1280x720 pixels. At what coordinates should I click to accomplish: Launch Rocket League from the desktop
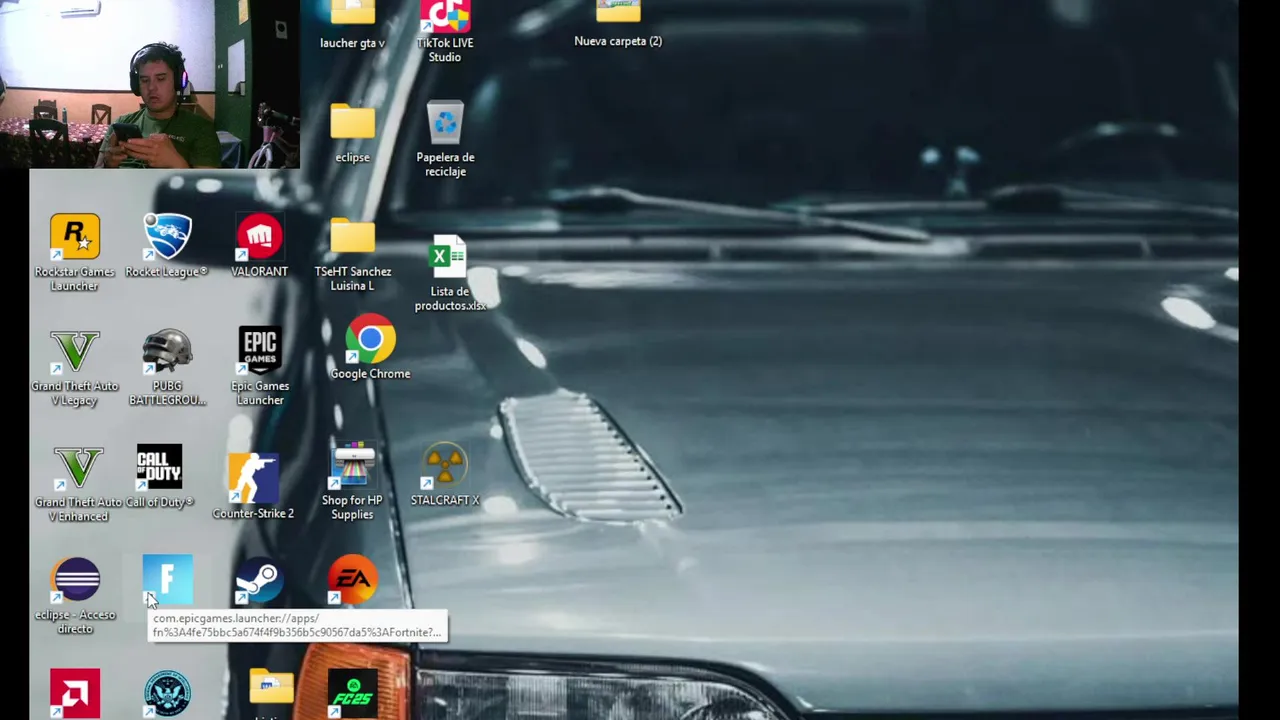pos(167,238)
